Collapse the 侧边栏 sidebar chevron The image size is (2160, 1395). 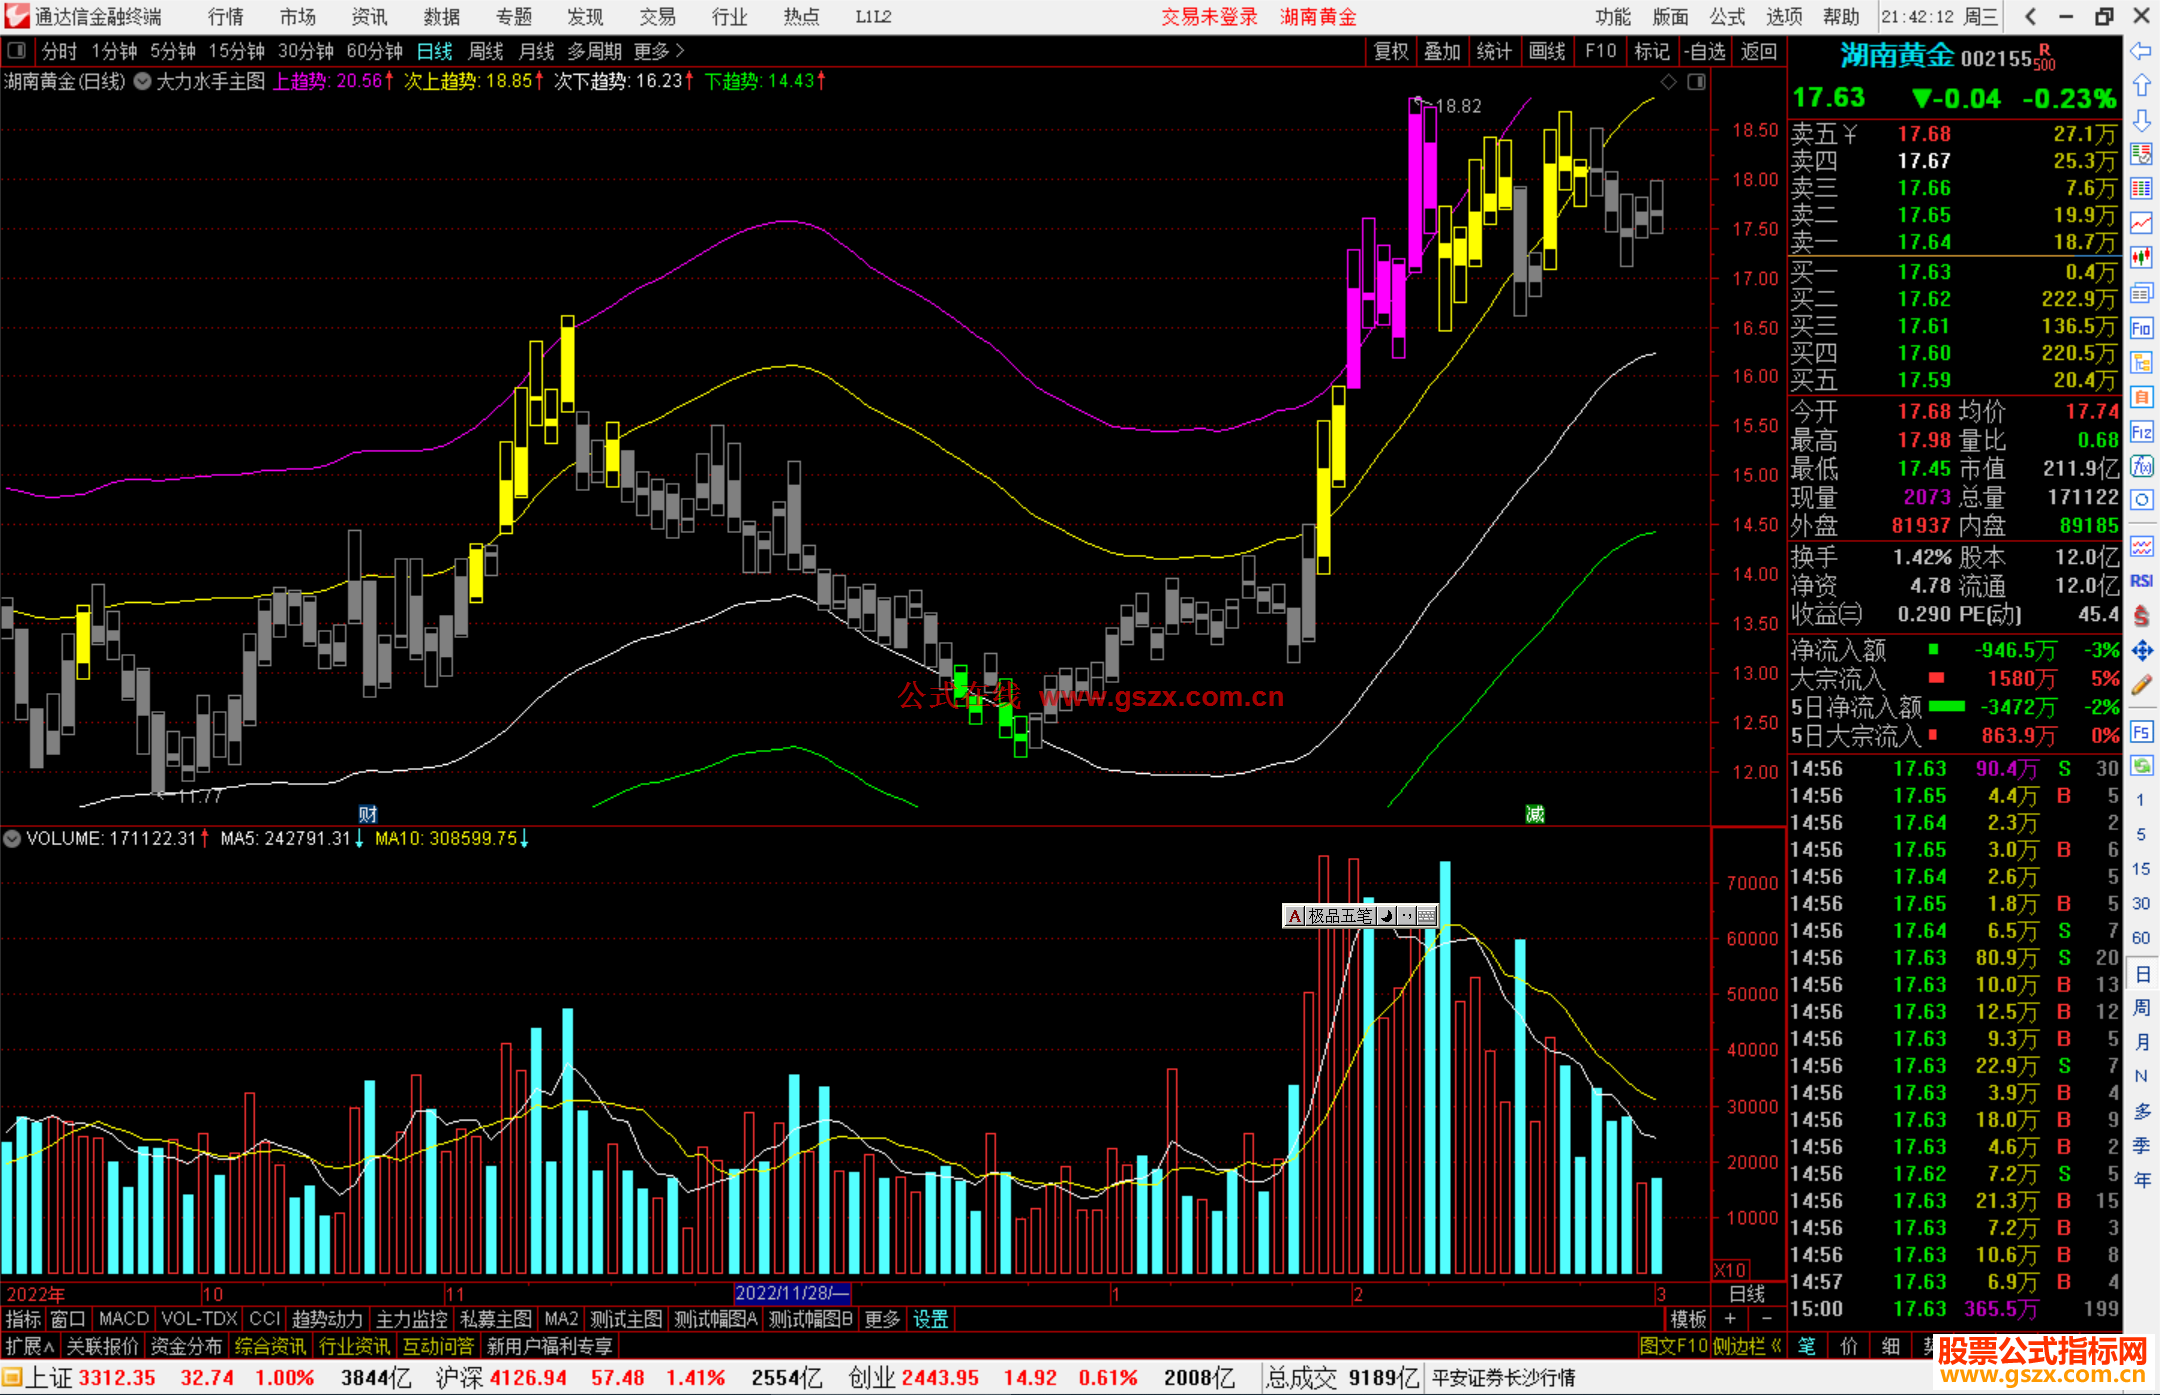point(1776,1346)
